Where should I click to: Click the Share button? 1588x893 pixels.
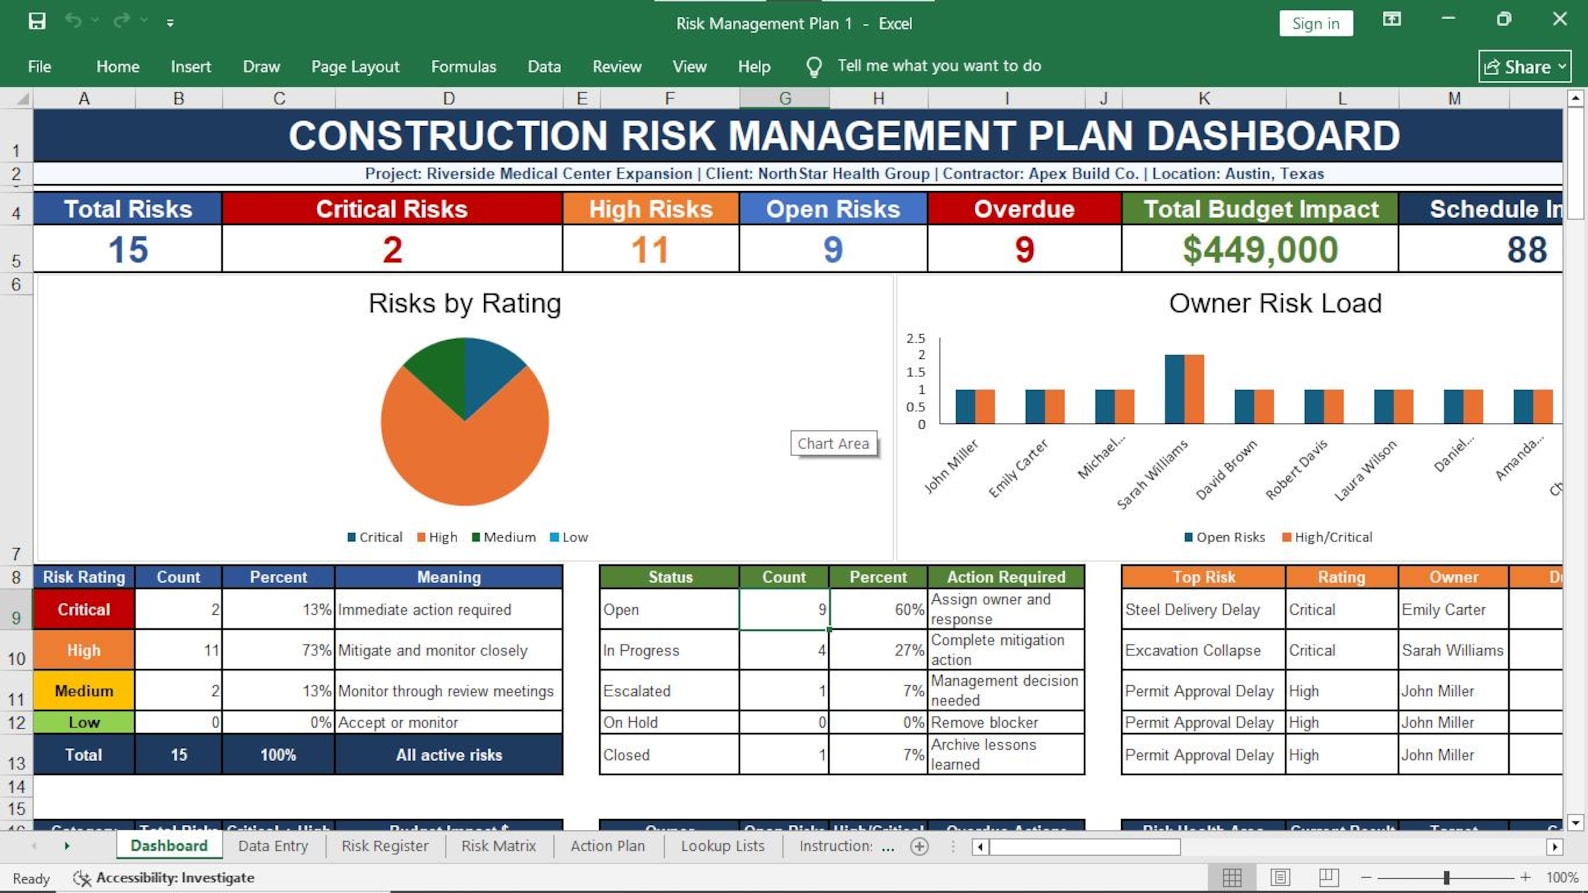click(x=1525, y=67)
